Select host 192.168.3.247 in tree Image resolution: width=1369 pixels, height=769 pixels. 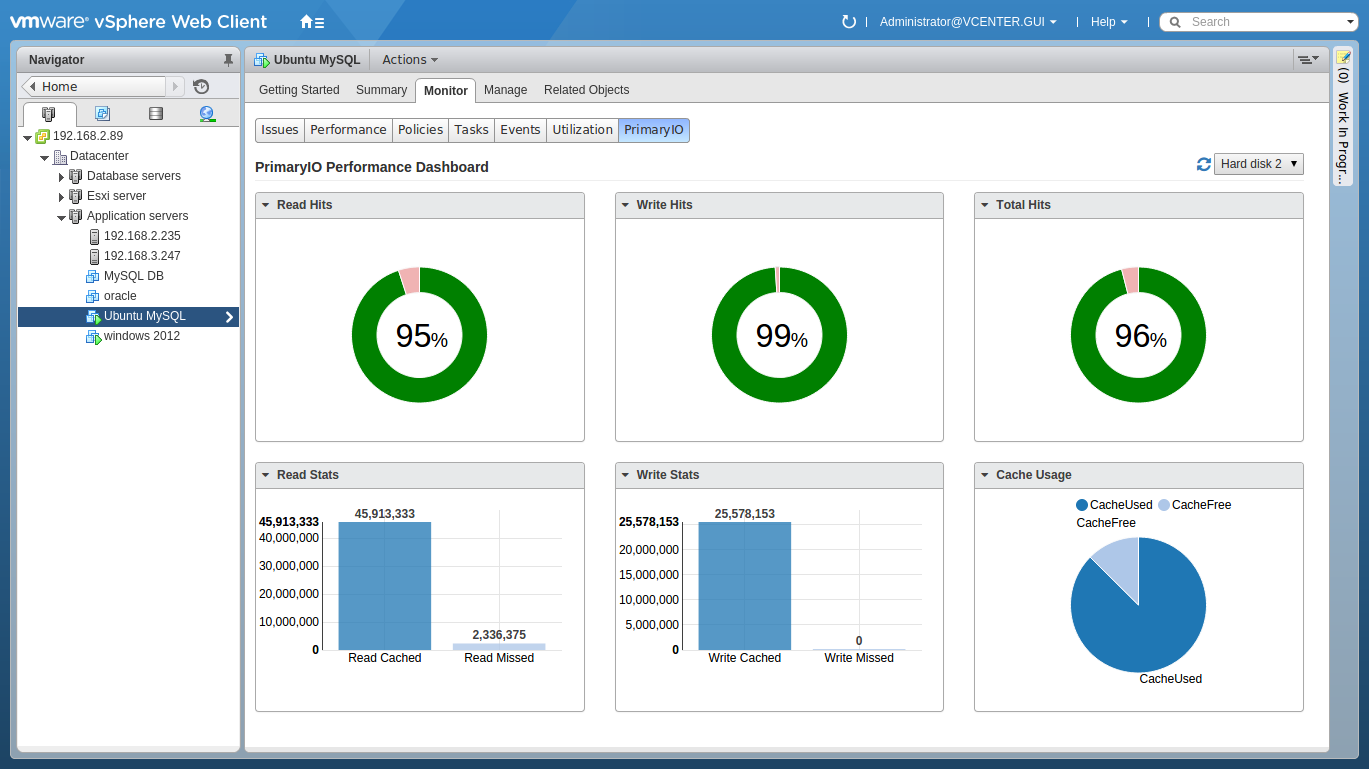(x=142, y=256)
